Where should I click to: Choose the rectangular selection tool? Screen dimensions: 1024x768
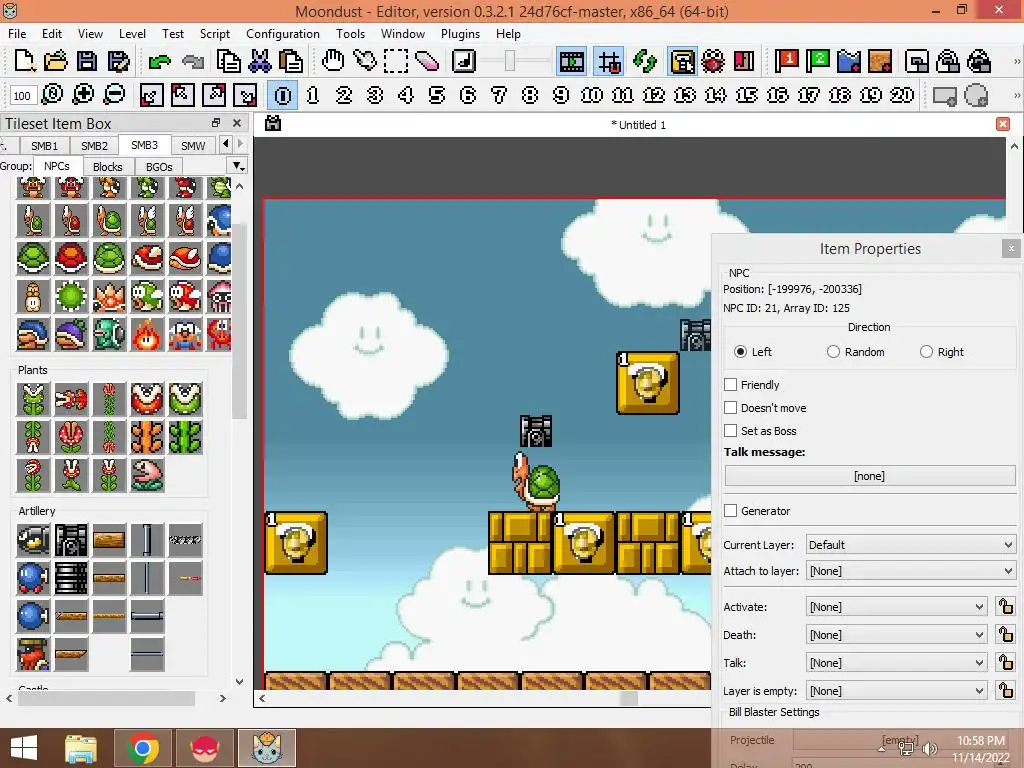[396, 61]
